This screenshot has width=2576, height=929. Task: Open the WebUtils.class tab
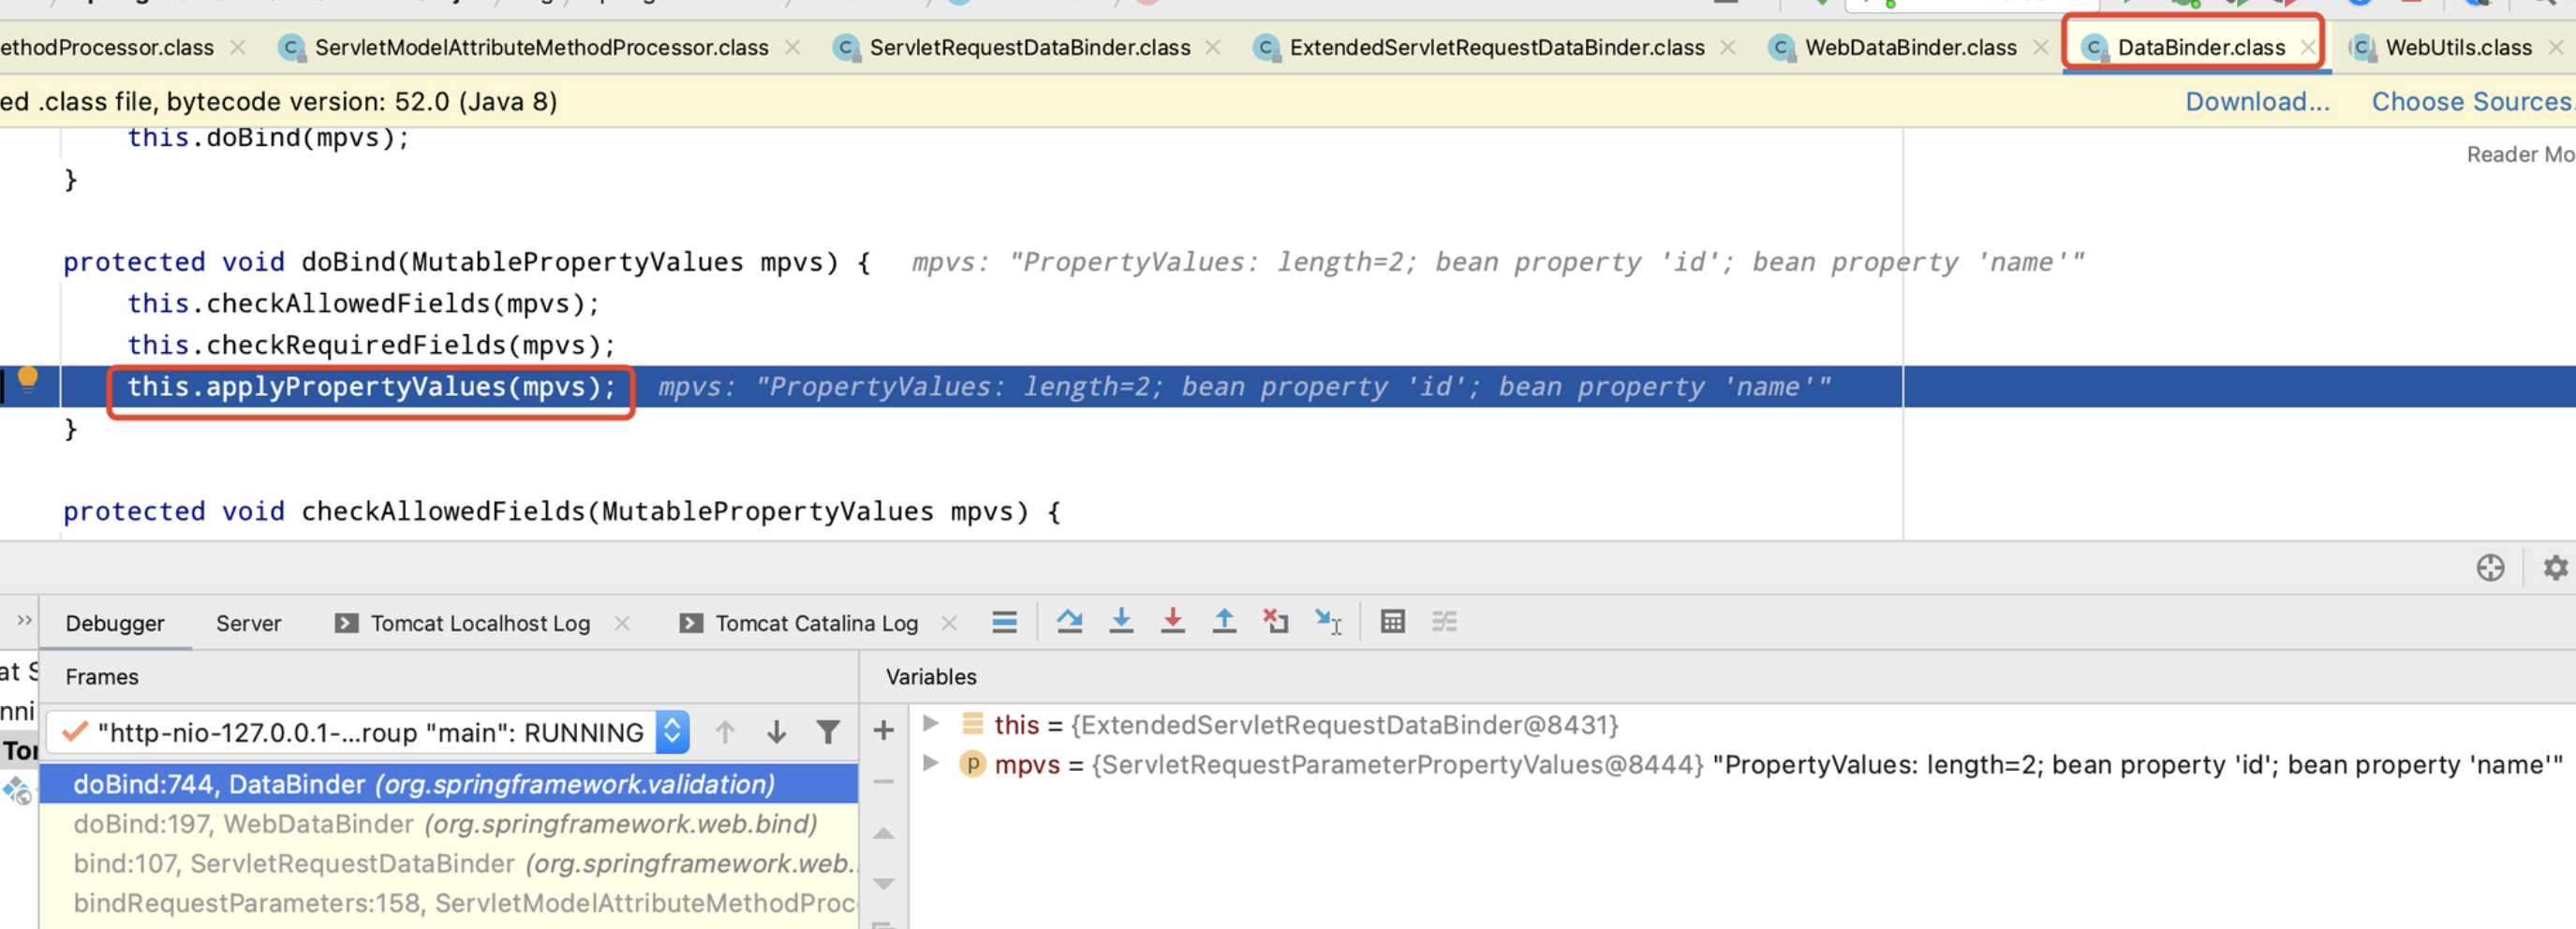[x=2458, y=47]
